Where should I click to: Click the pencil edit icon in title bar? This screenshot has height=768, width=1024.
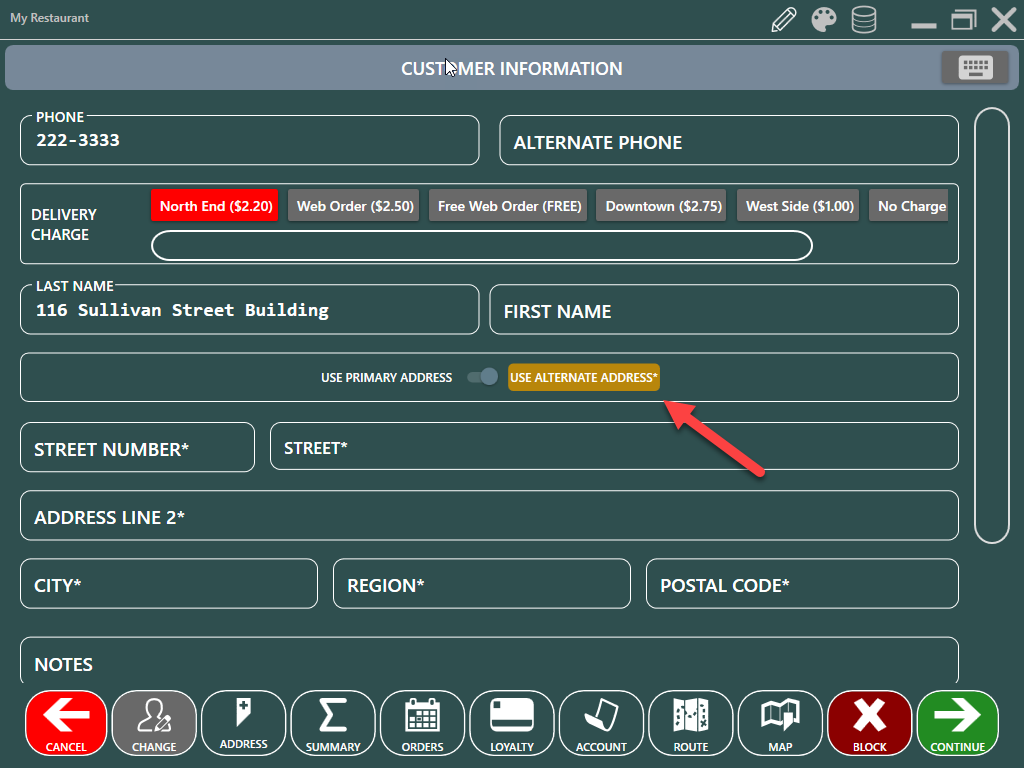click(785, 20)
